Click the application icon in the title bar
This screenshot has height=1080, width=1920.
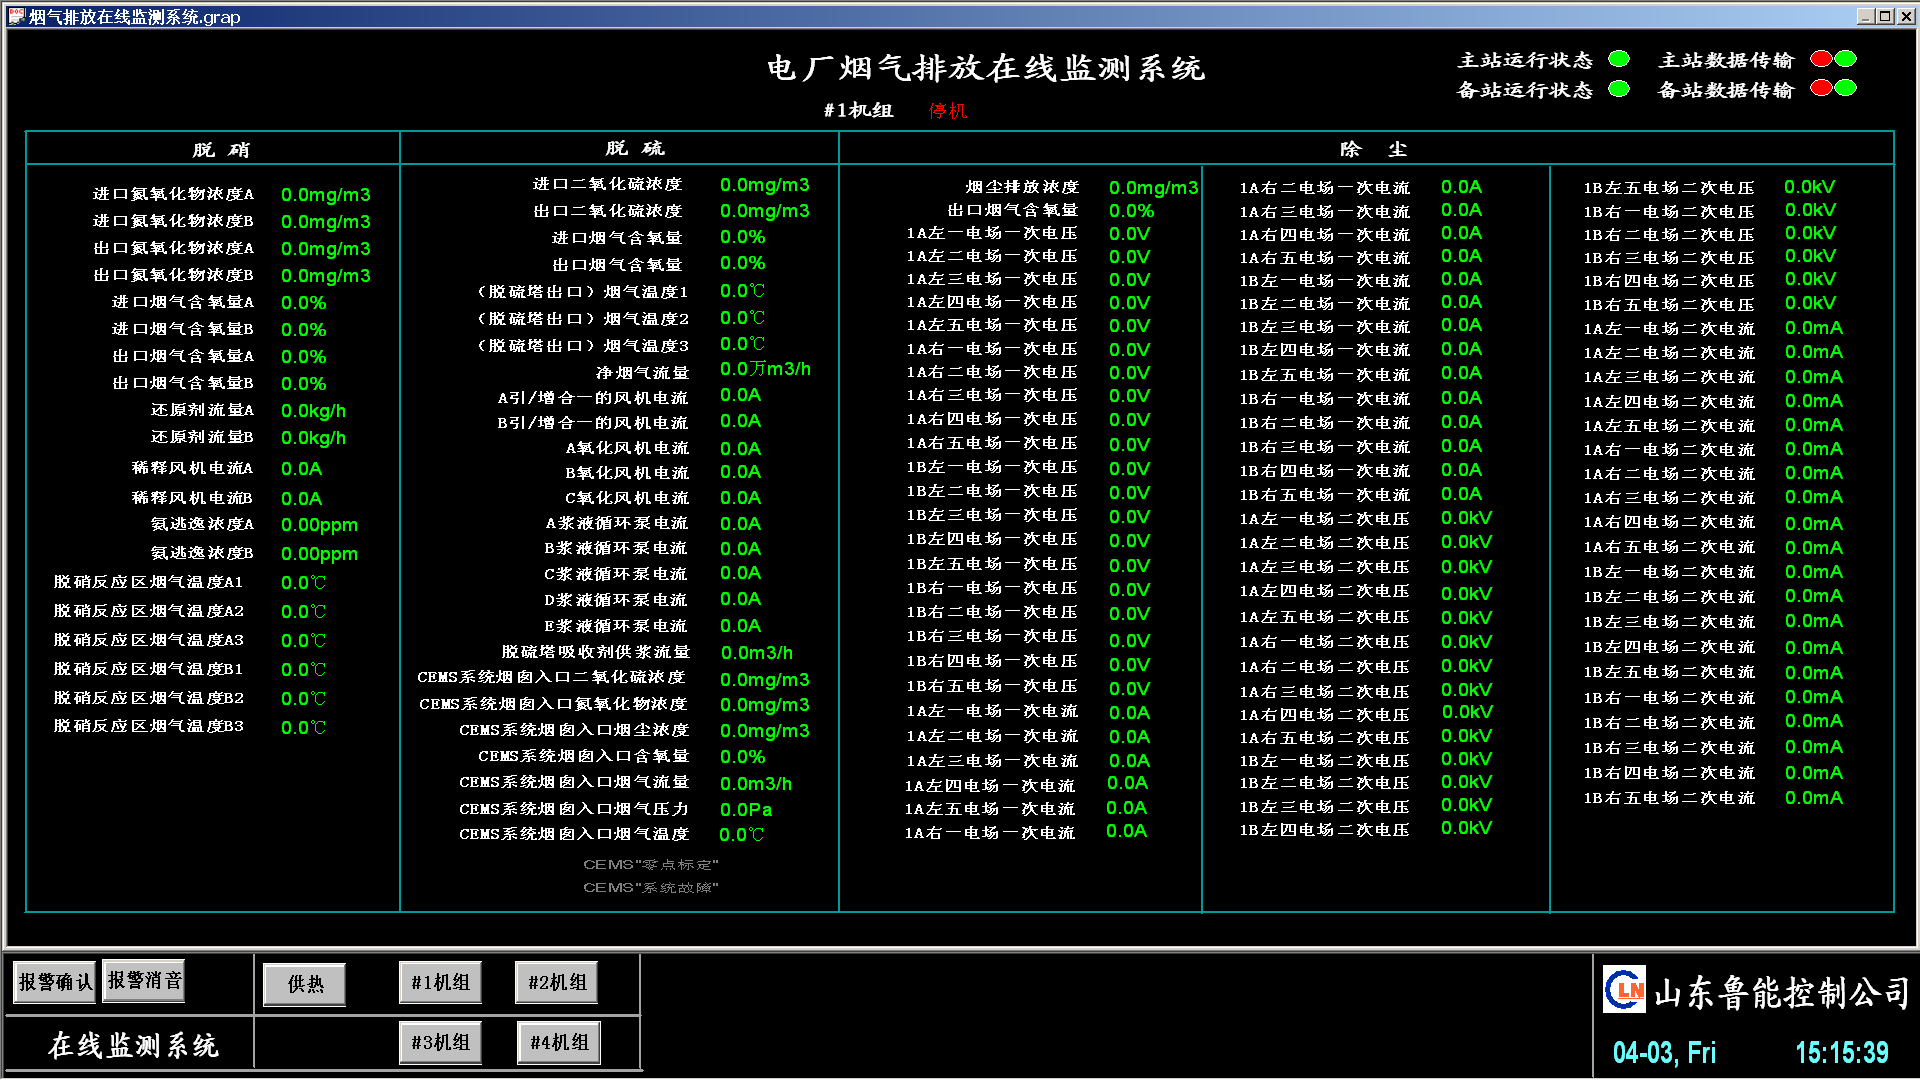click(17, 16)
